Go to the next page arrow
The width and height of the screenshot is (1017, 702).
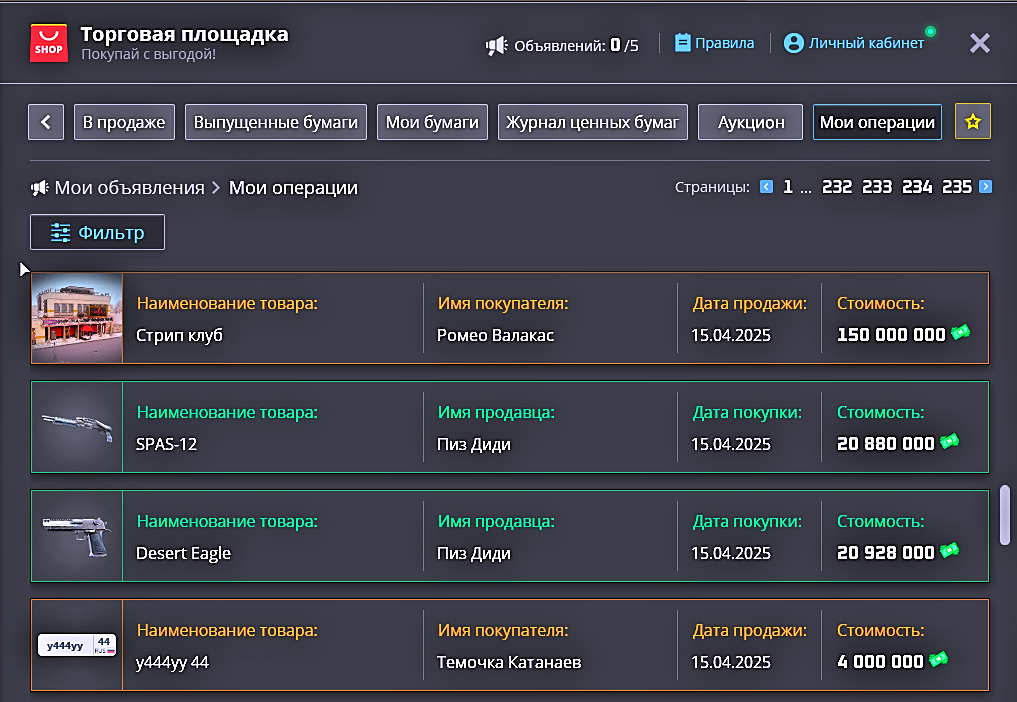pyautogui.click(x=985, y=187)
